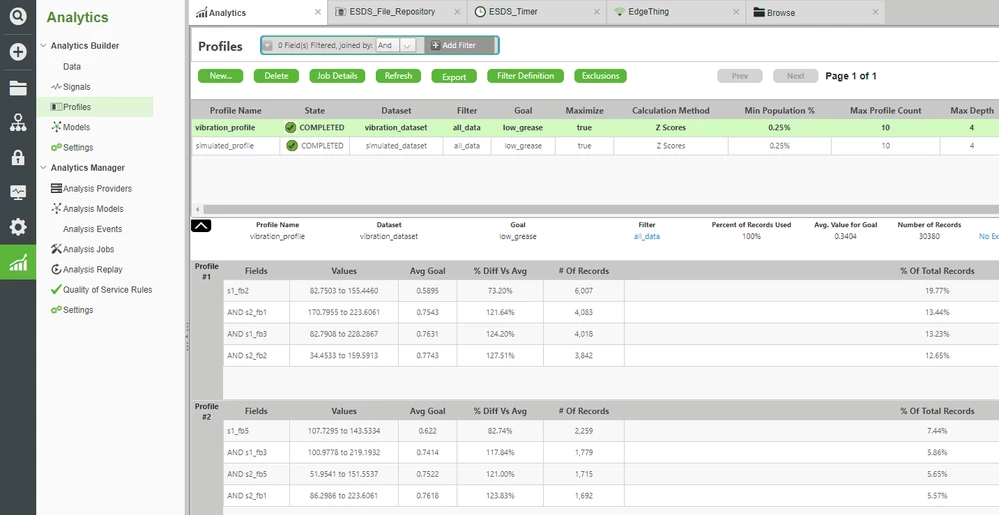The image size is (999, 515).
Task: Open Data under Analytics Builder
Action: [72, 66]
